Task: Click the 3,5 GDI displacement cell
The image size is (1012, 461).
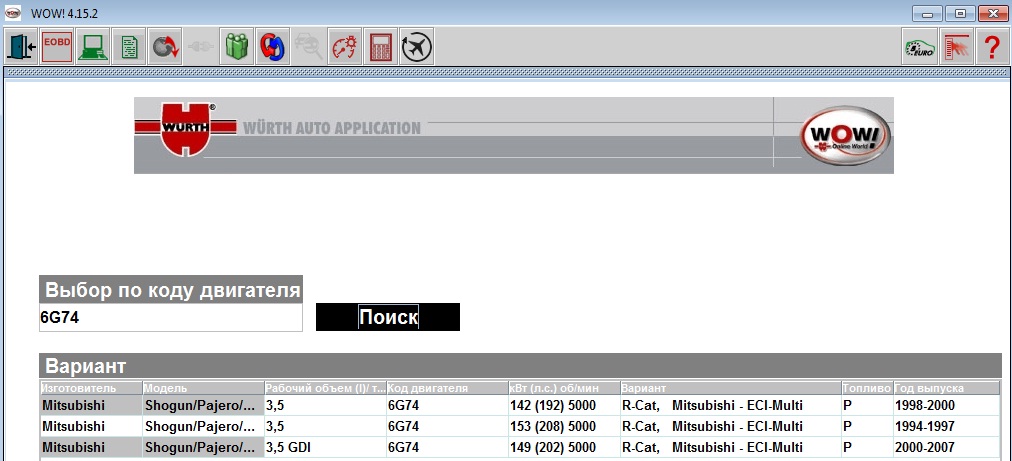Action: pos(325,447)
